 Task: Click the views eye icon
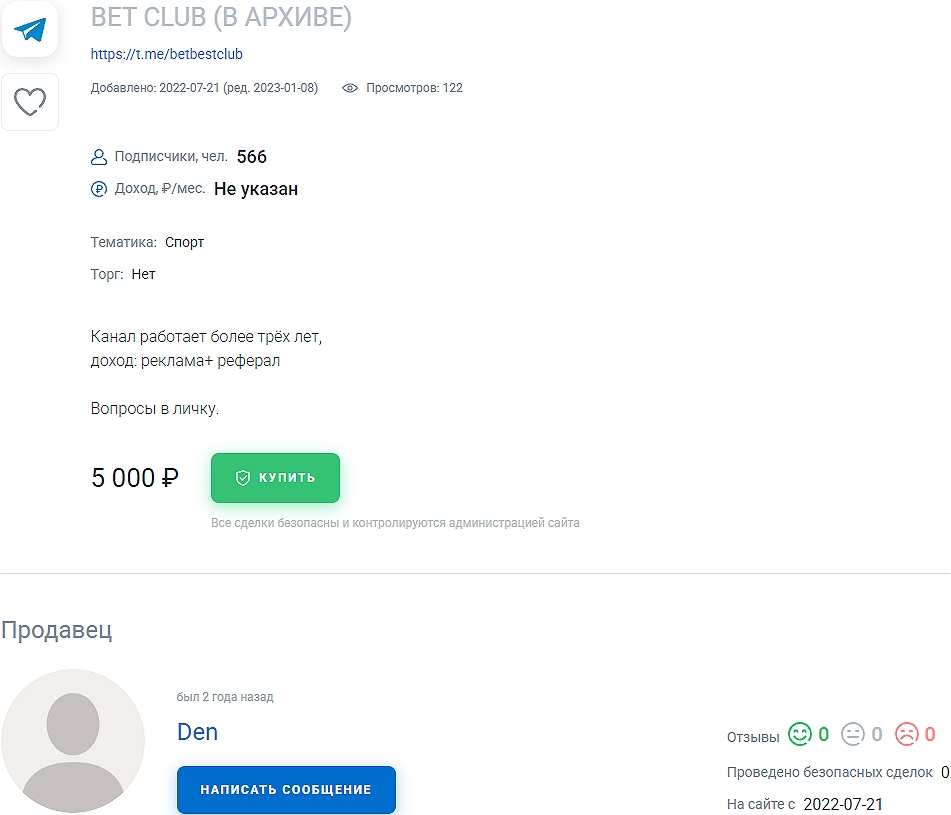(349, 88)
